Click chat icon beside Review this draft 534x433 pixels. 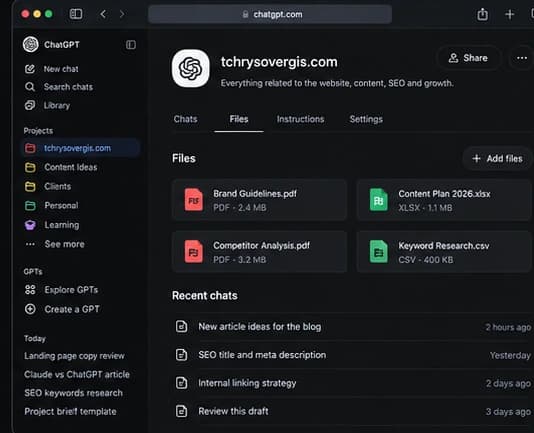(182, 411)
